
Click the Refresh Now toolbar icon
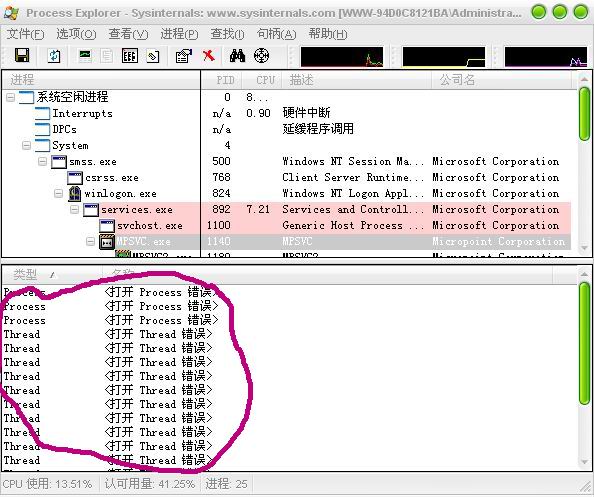pyautogui.click(x=54, y=56)
